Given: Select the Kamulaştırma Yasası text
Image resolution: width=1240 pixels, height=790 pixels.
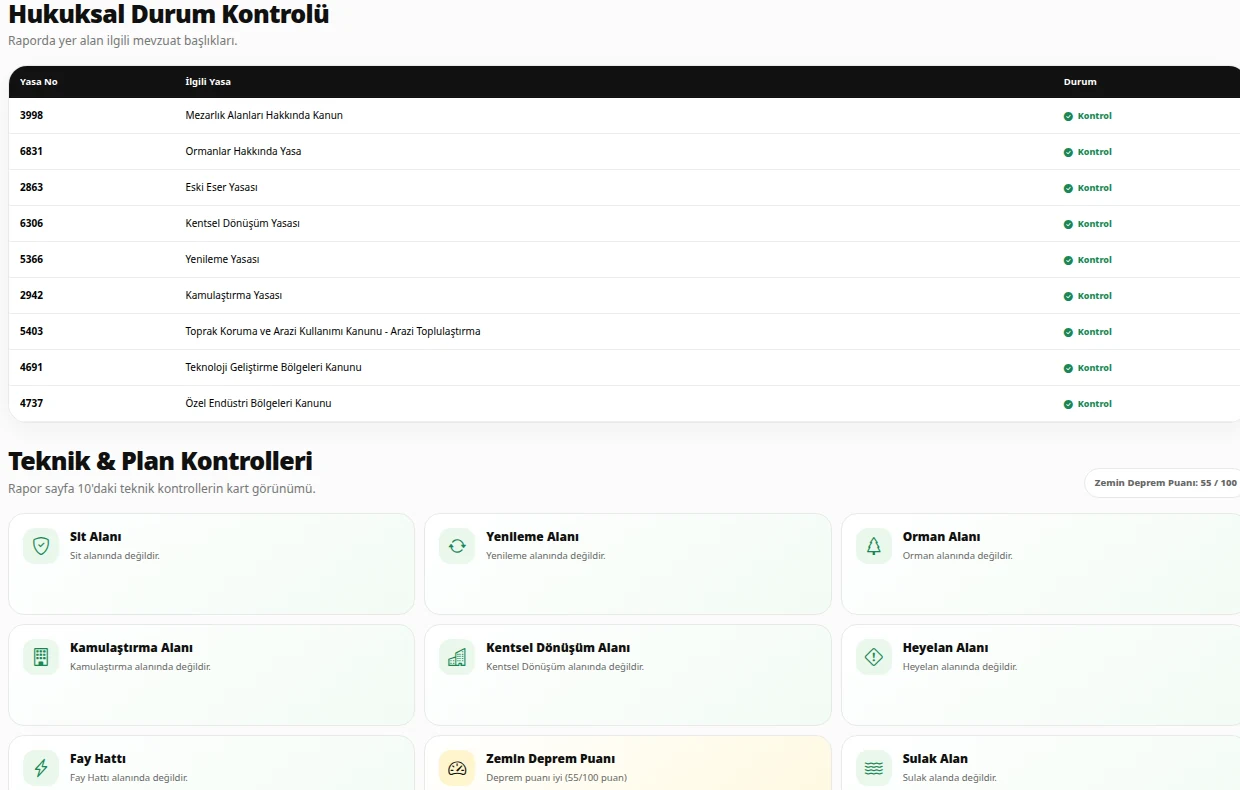Looking at the screenshot, I should point(234,295).
